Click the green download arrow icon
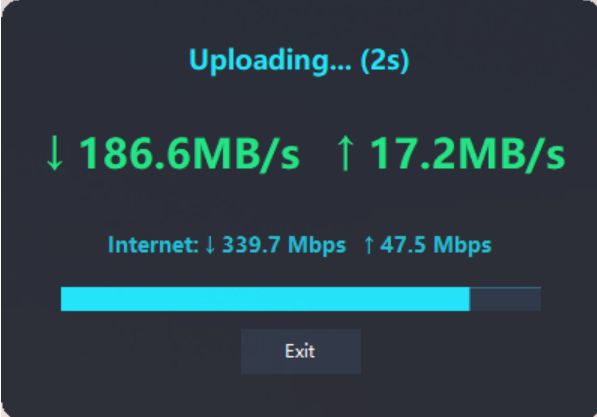 54,153
